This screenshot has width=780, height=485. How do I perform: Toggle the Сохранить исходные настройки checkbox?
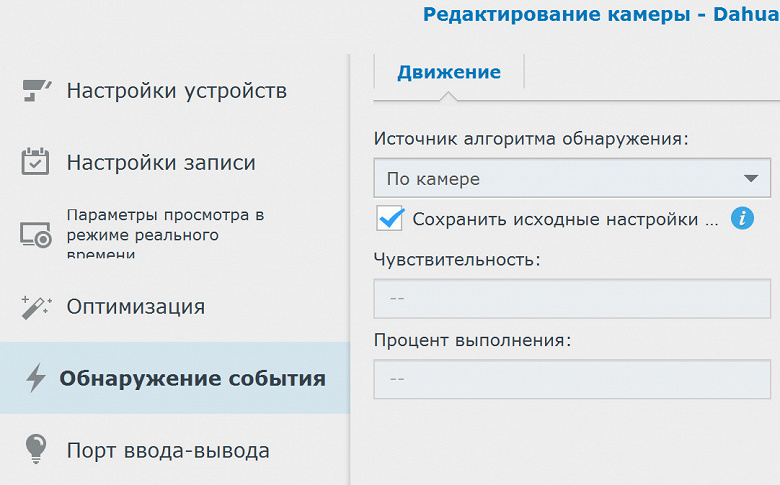click(x=390, y=218)
